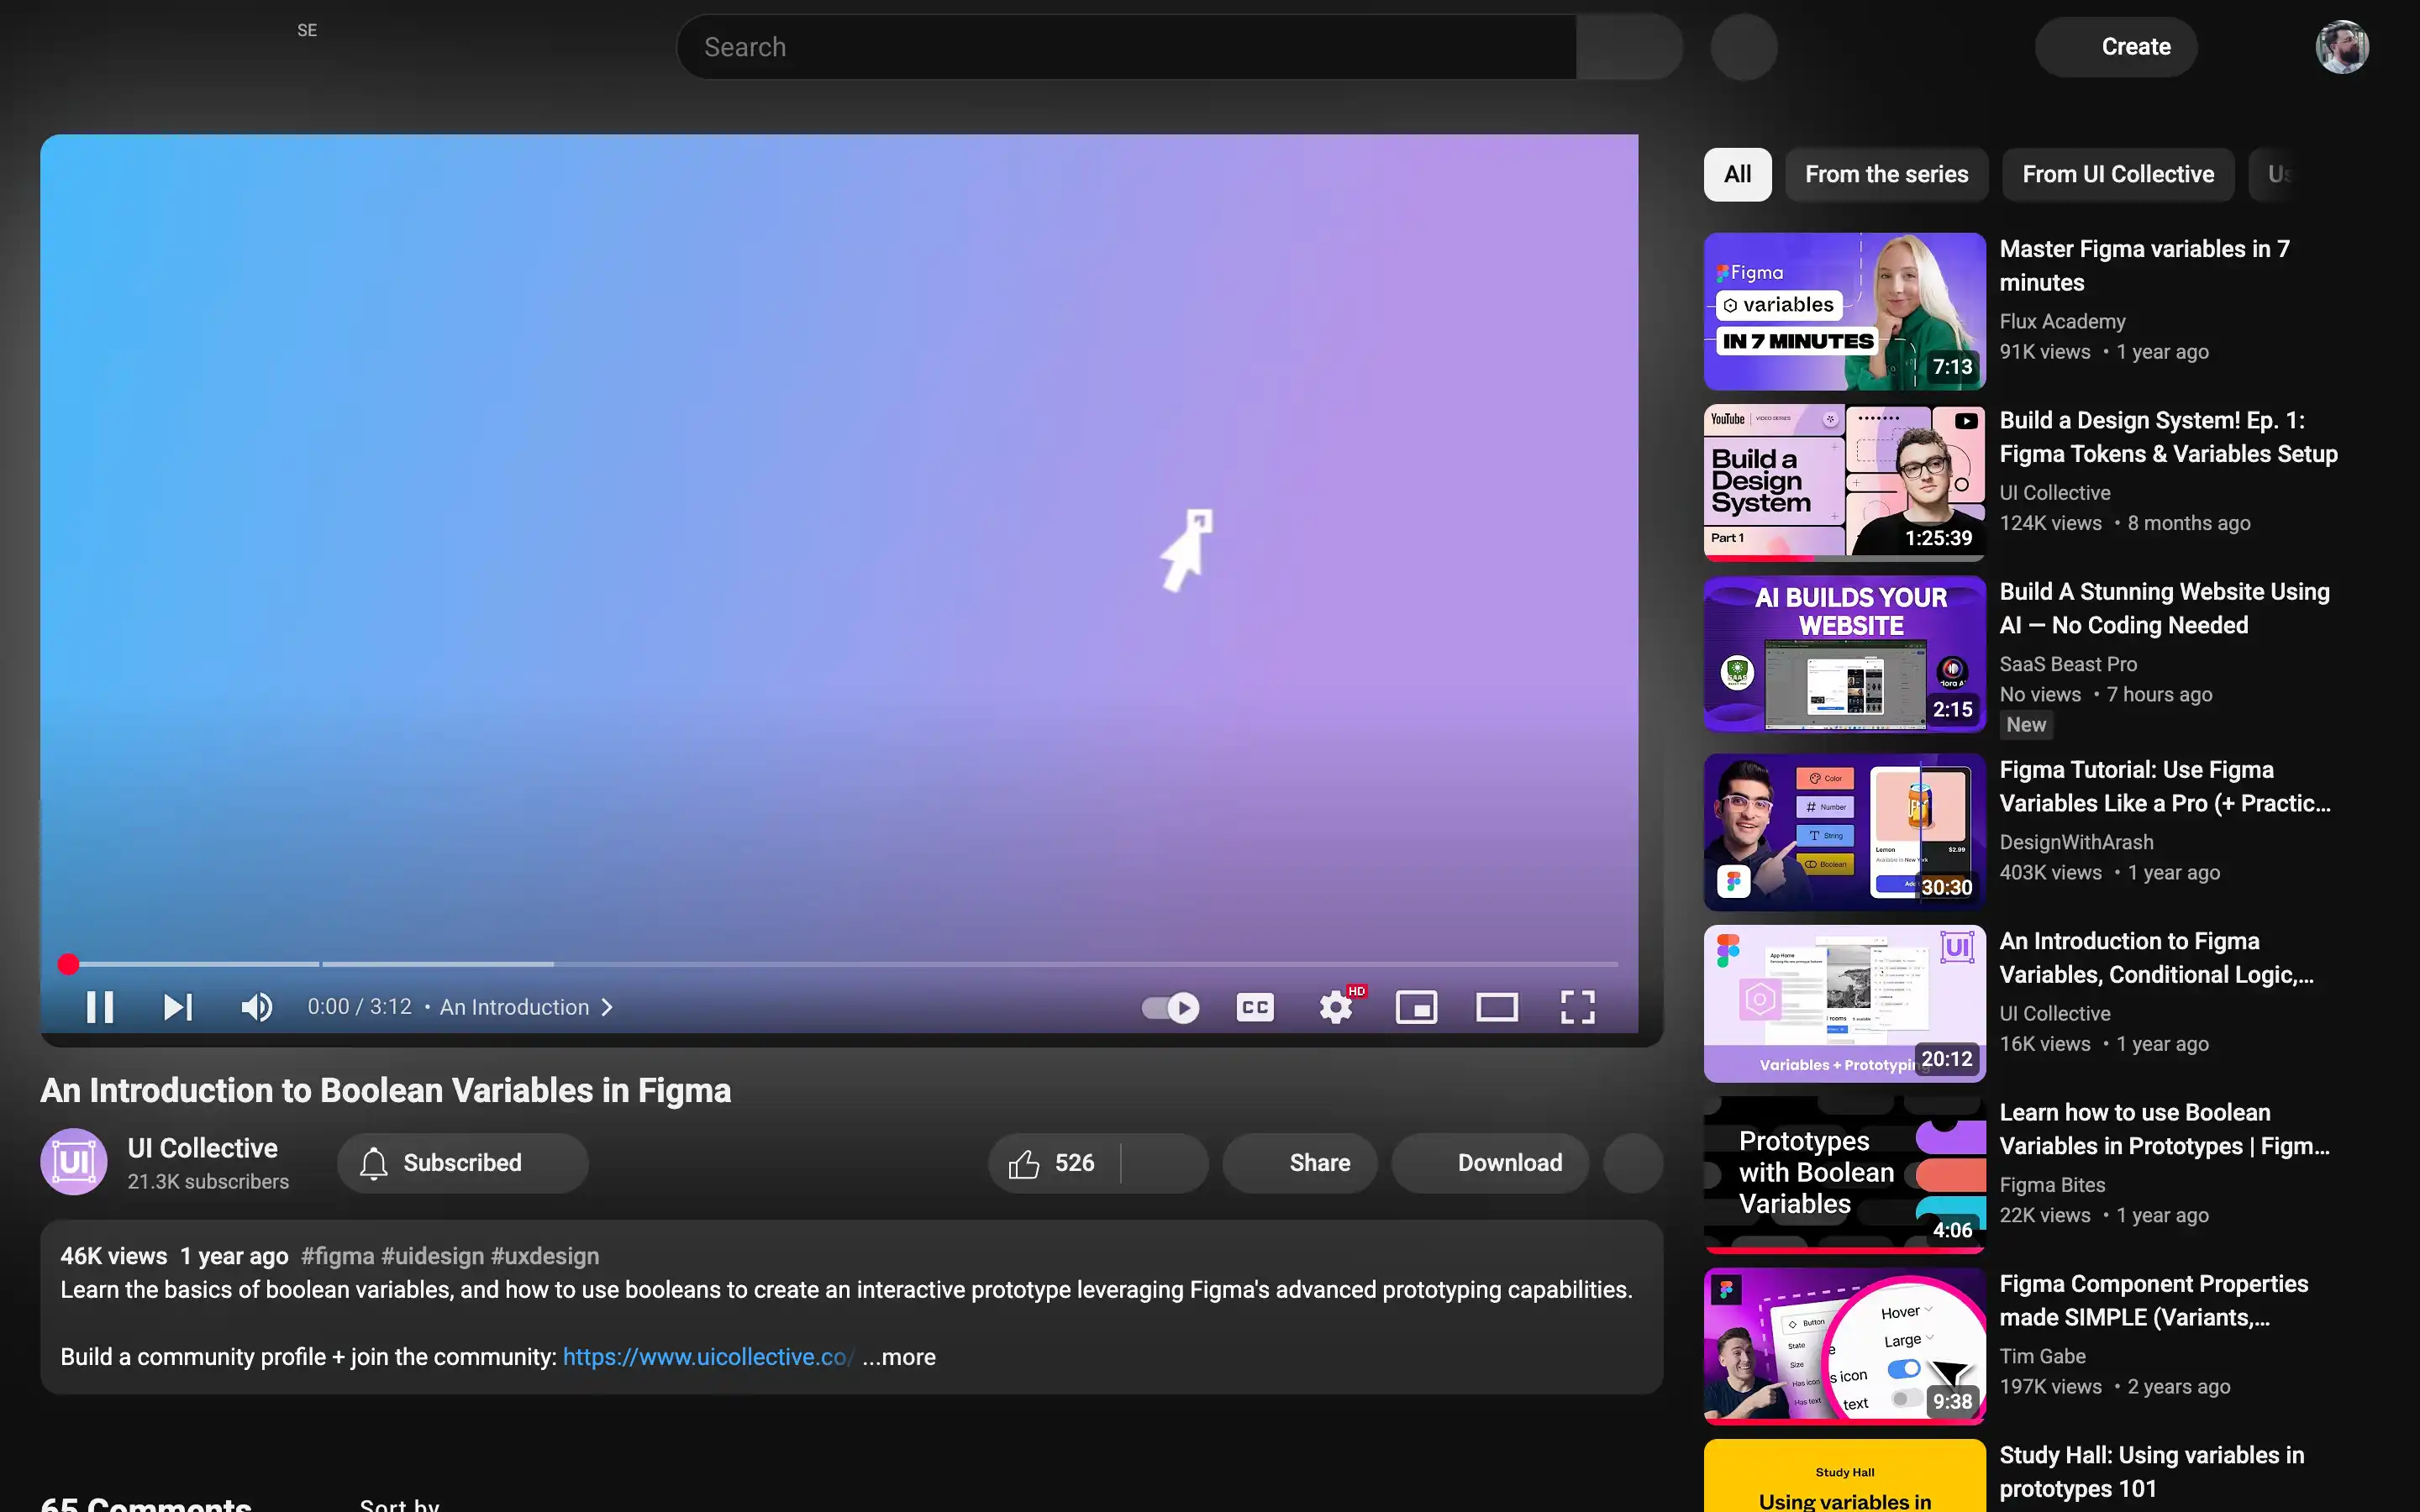2420x1512 pixels.
Task: Click the video title An Introduction to Boolean Variables
Action: tap(386, 1091)
